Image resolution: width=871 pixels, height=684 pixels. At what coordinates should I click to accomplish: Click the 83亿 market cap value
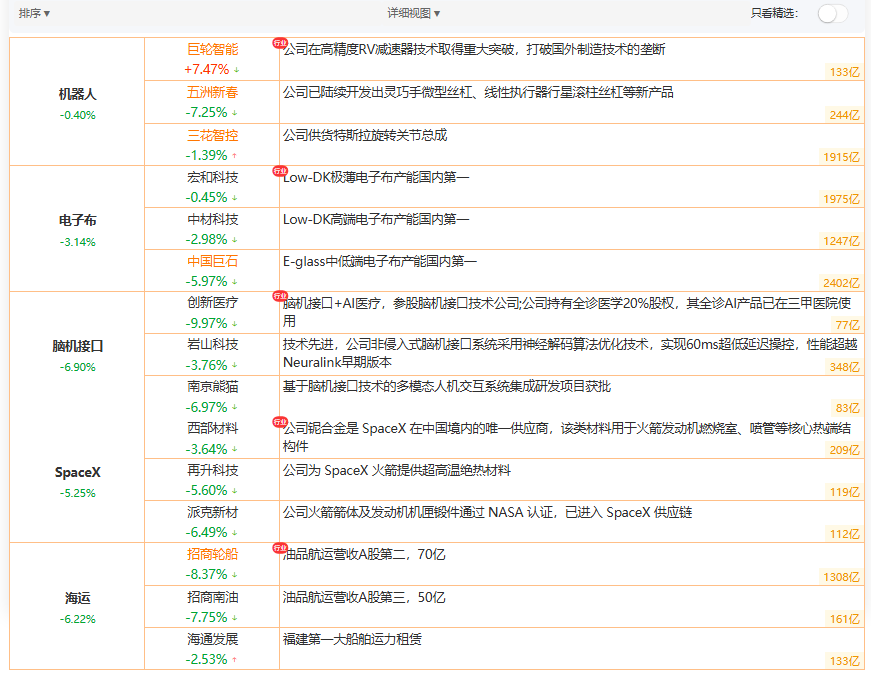[x=848, y=408]
